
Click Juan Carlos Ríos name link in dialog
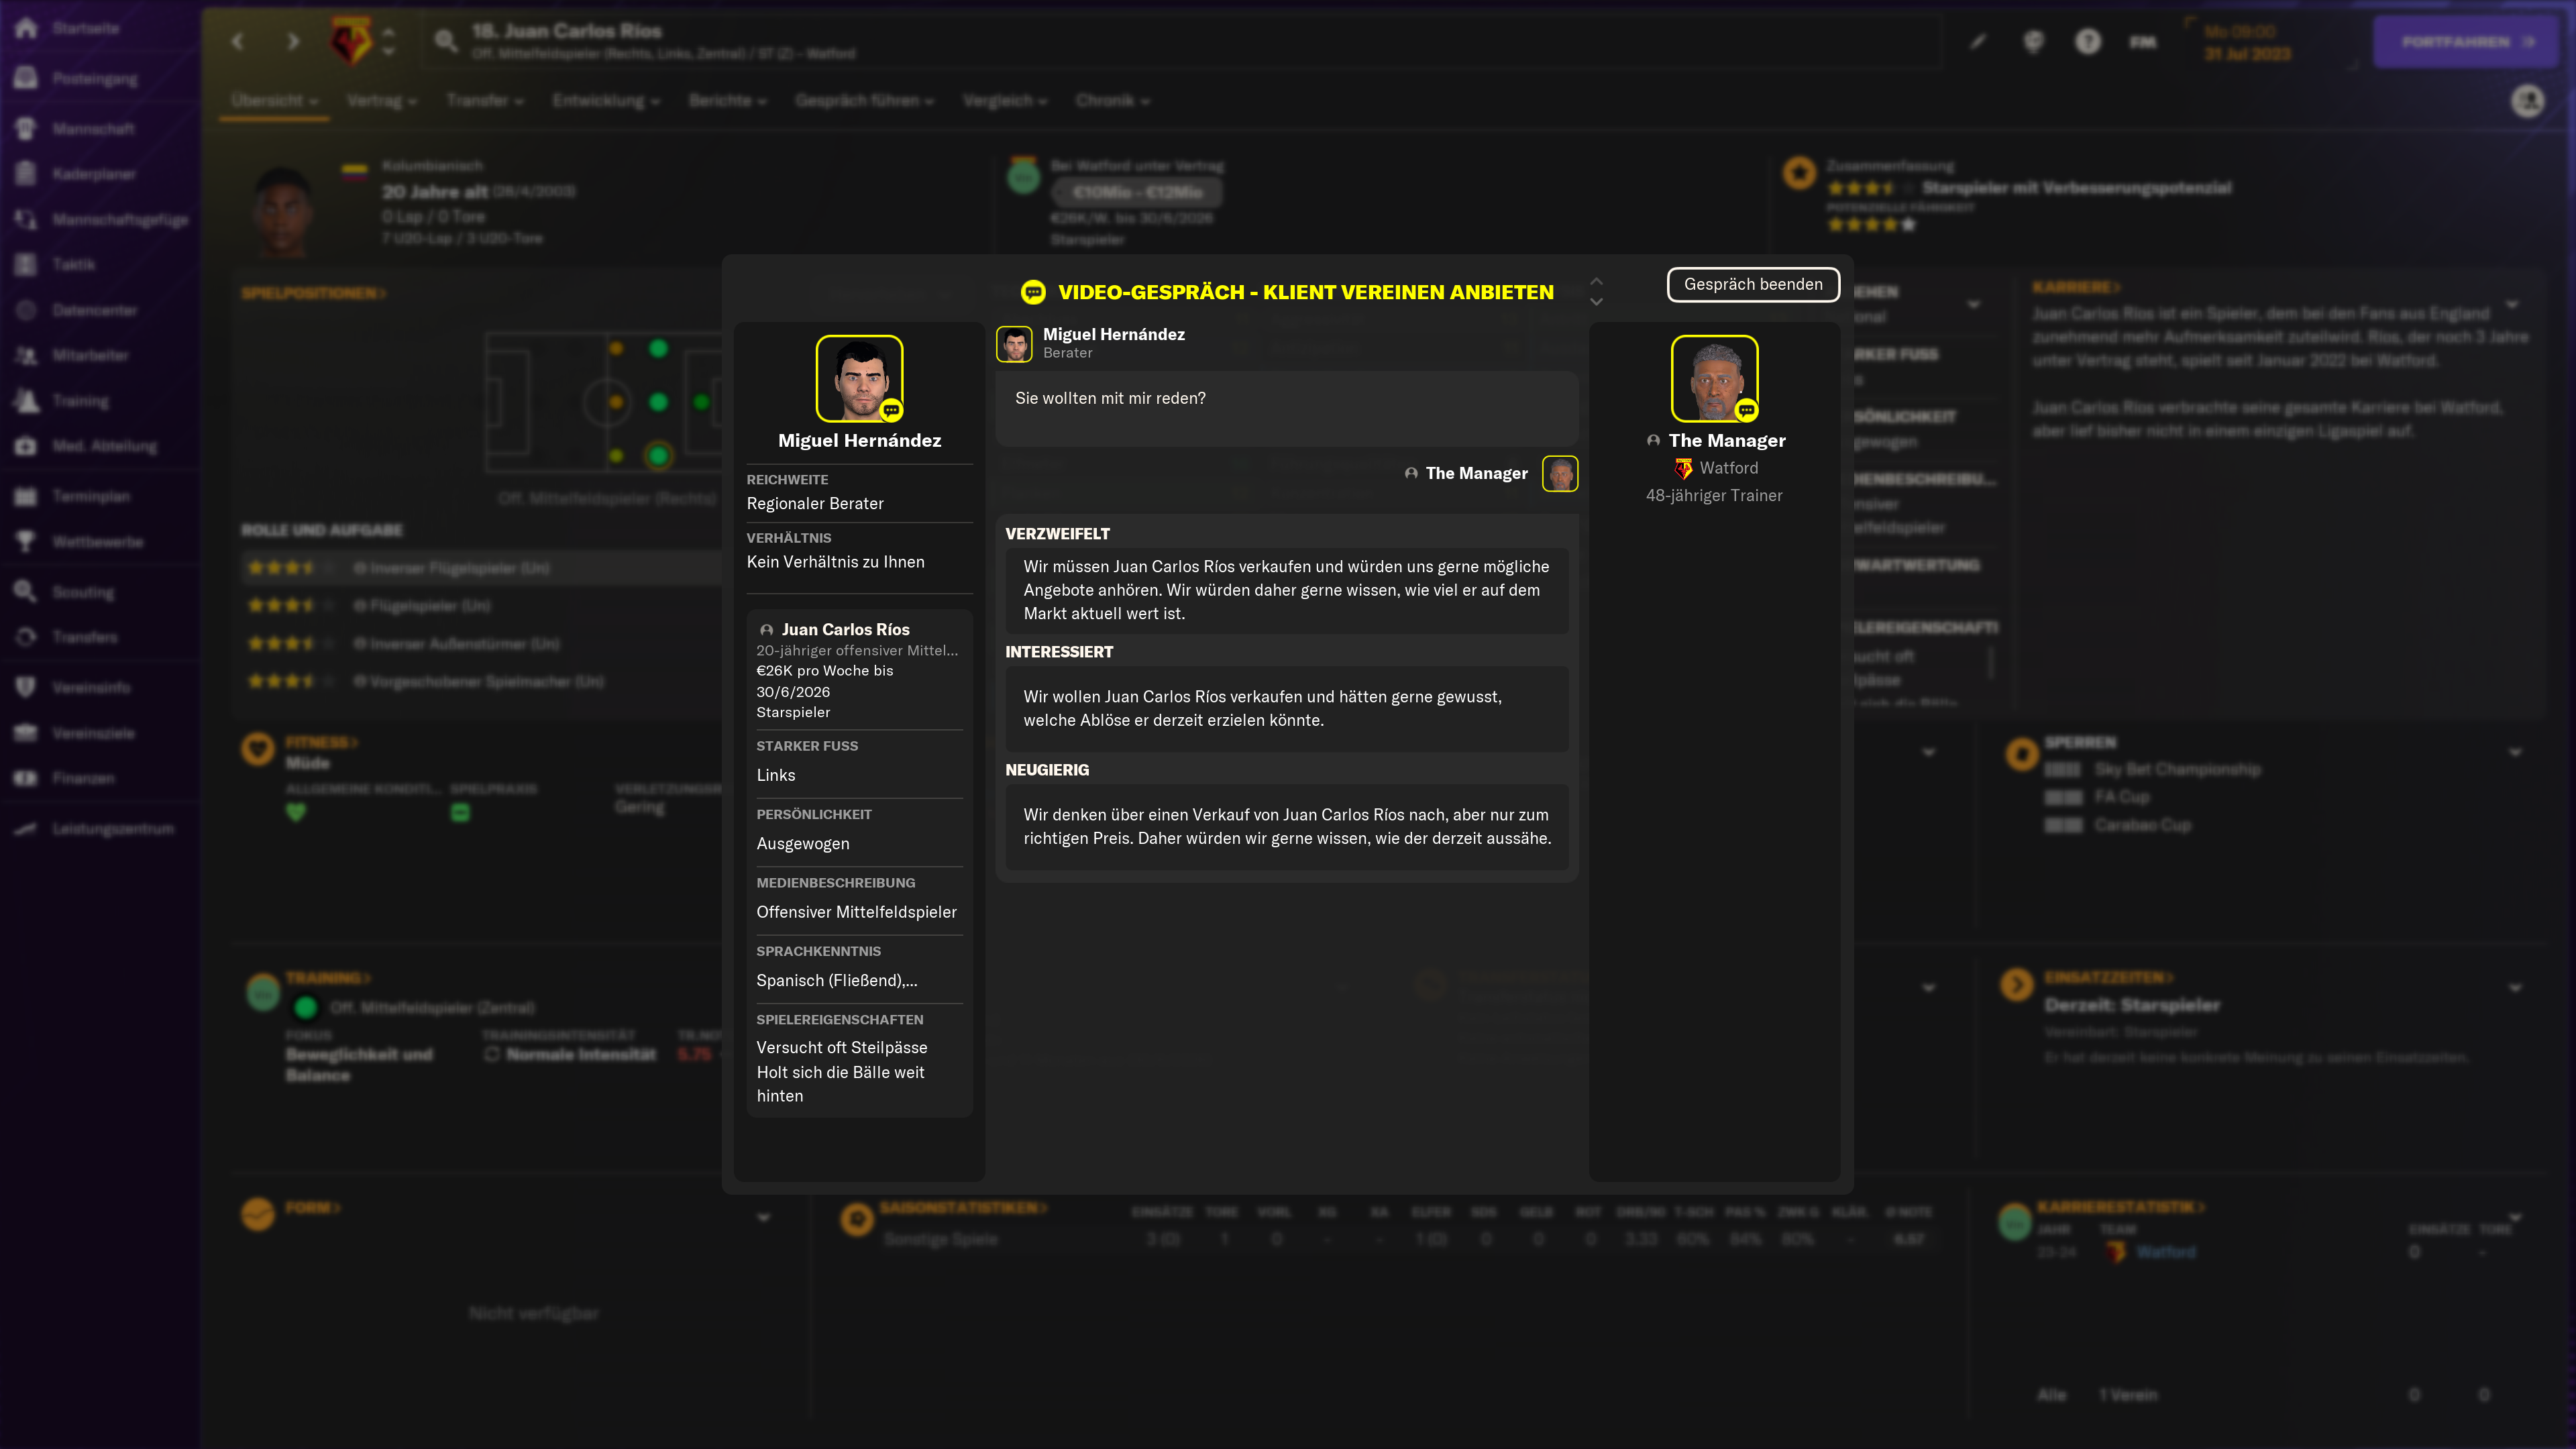point(845,629)
